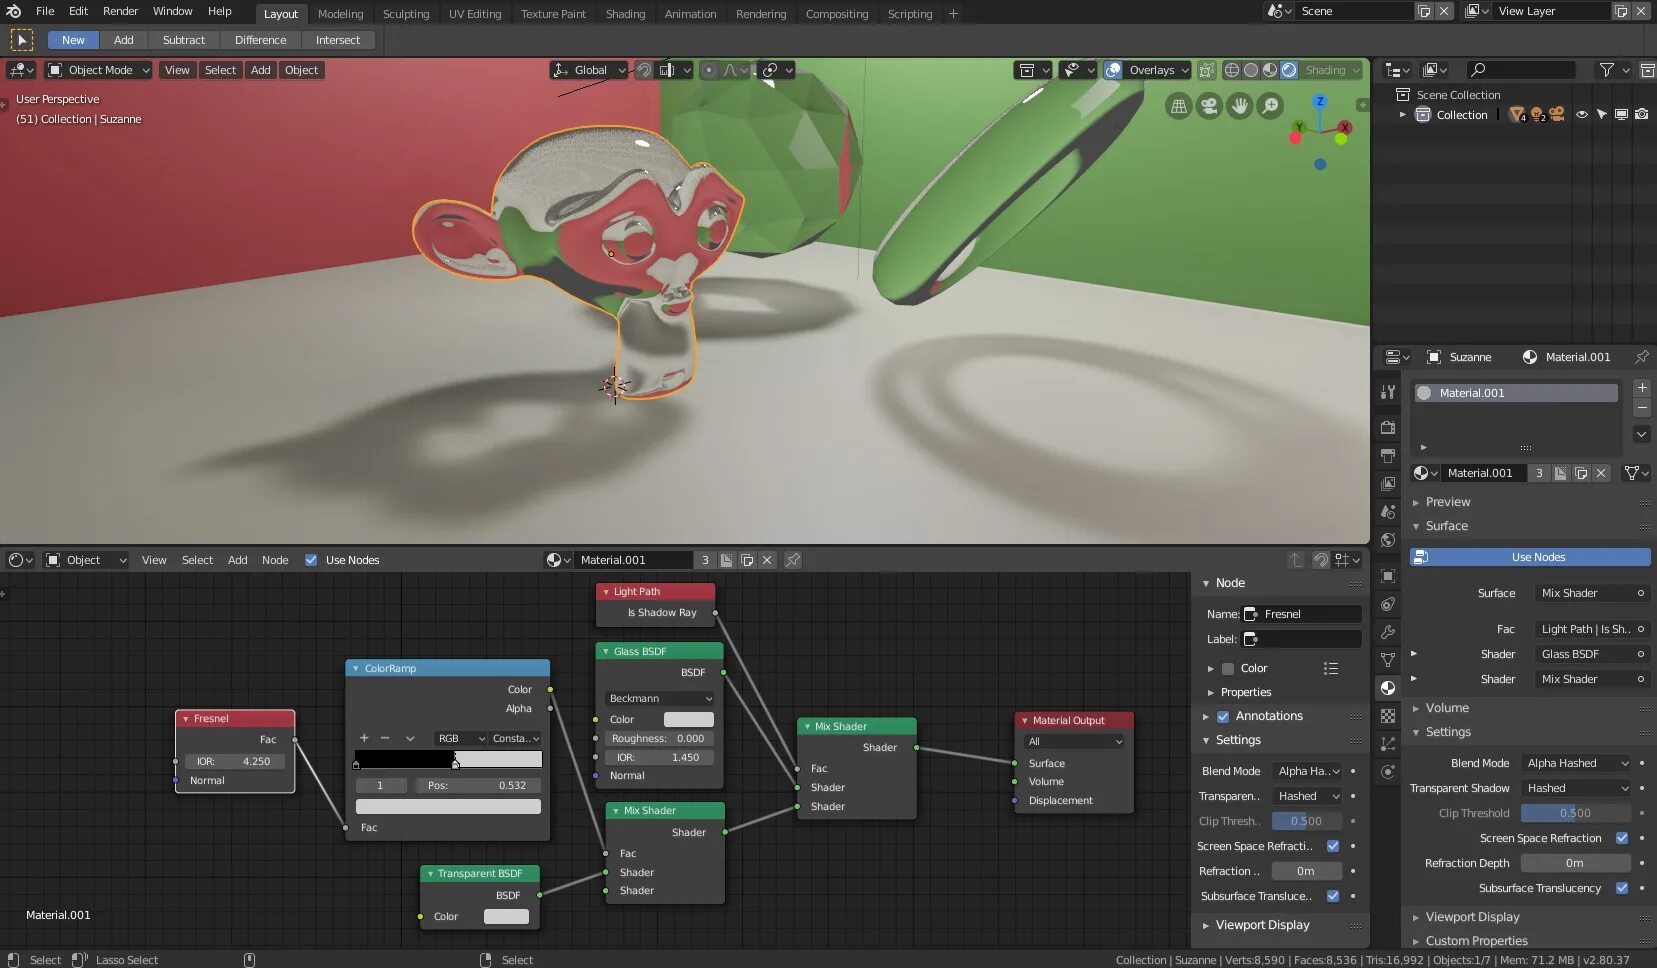Open the node editor Node menu
This screenshot has height=968, width=1657.
pos(275,560)
